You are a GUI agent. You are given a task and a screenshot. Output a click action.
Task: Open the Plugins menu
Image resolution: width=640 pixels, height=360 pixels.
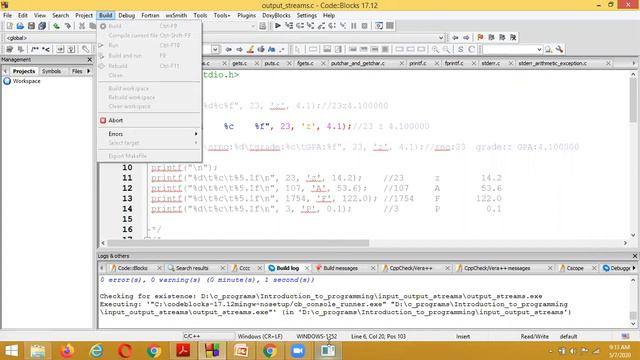click(247, 16)
